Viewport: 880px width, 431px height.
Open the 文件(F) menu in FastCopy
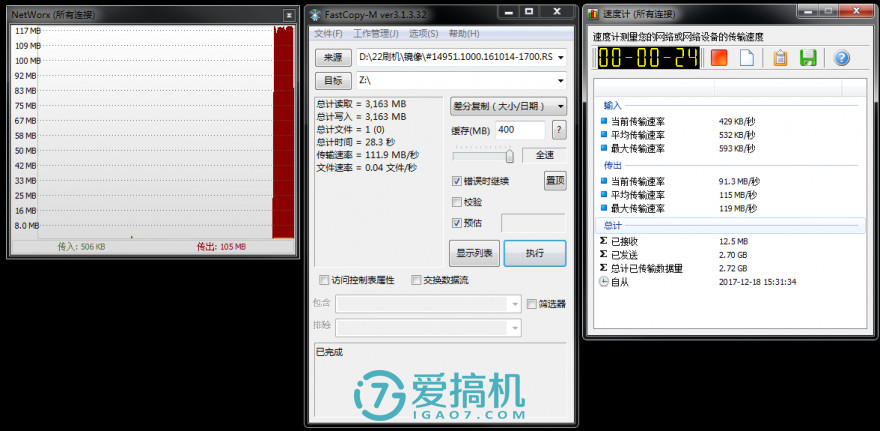pos(328,34)
